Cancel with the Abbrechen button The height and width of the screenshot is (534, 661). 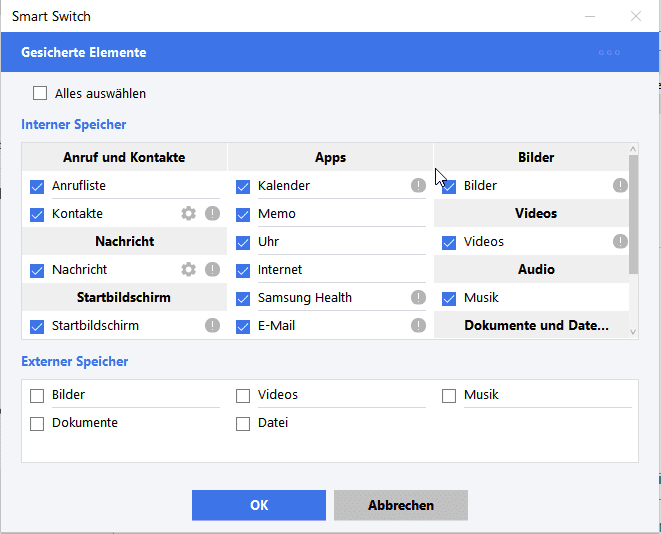point(401,505)
